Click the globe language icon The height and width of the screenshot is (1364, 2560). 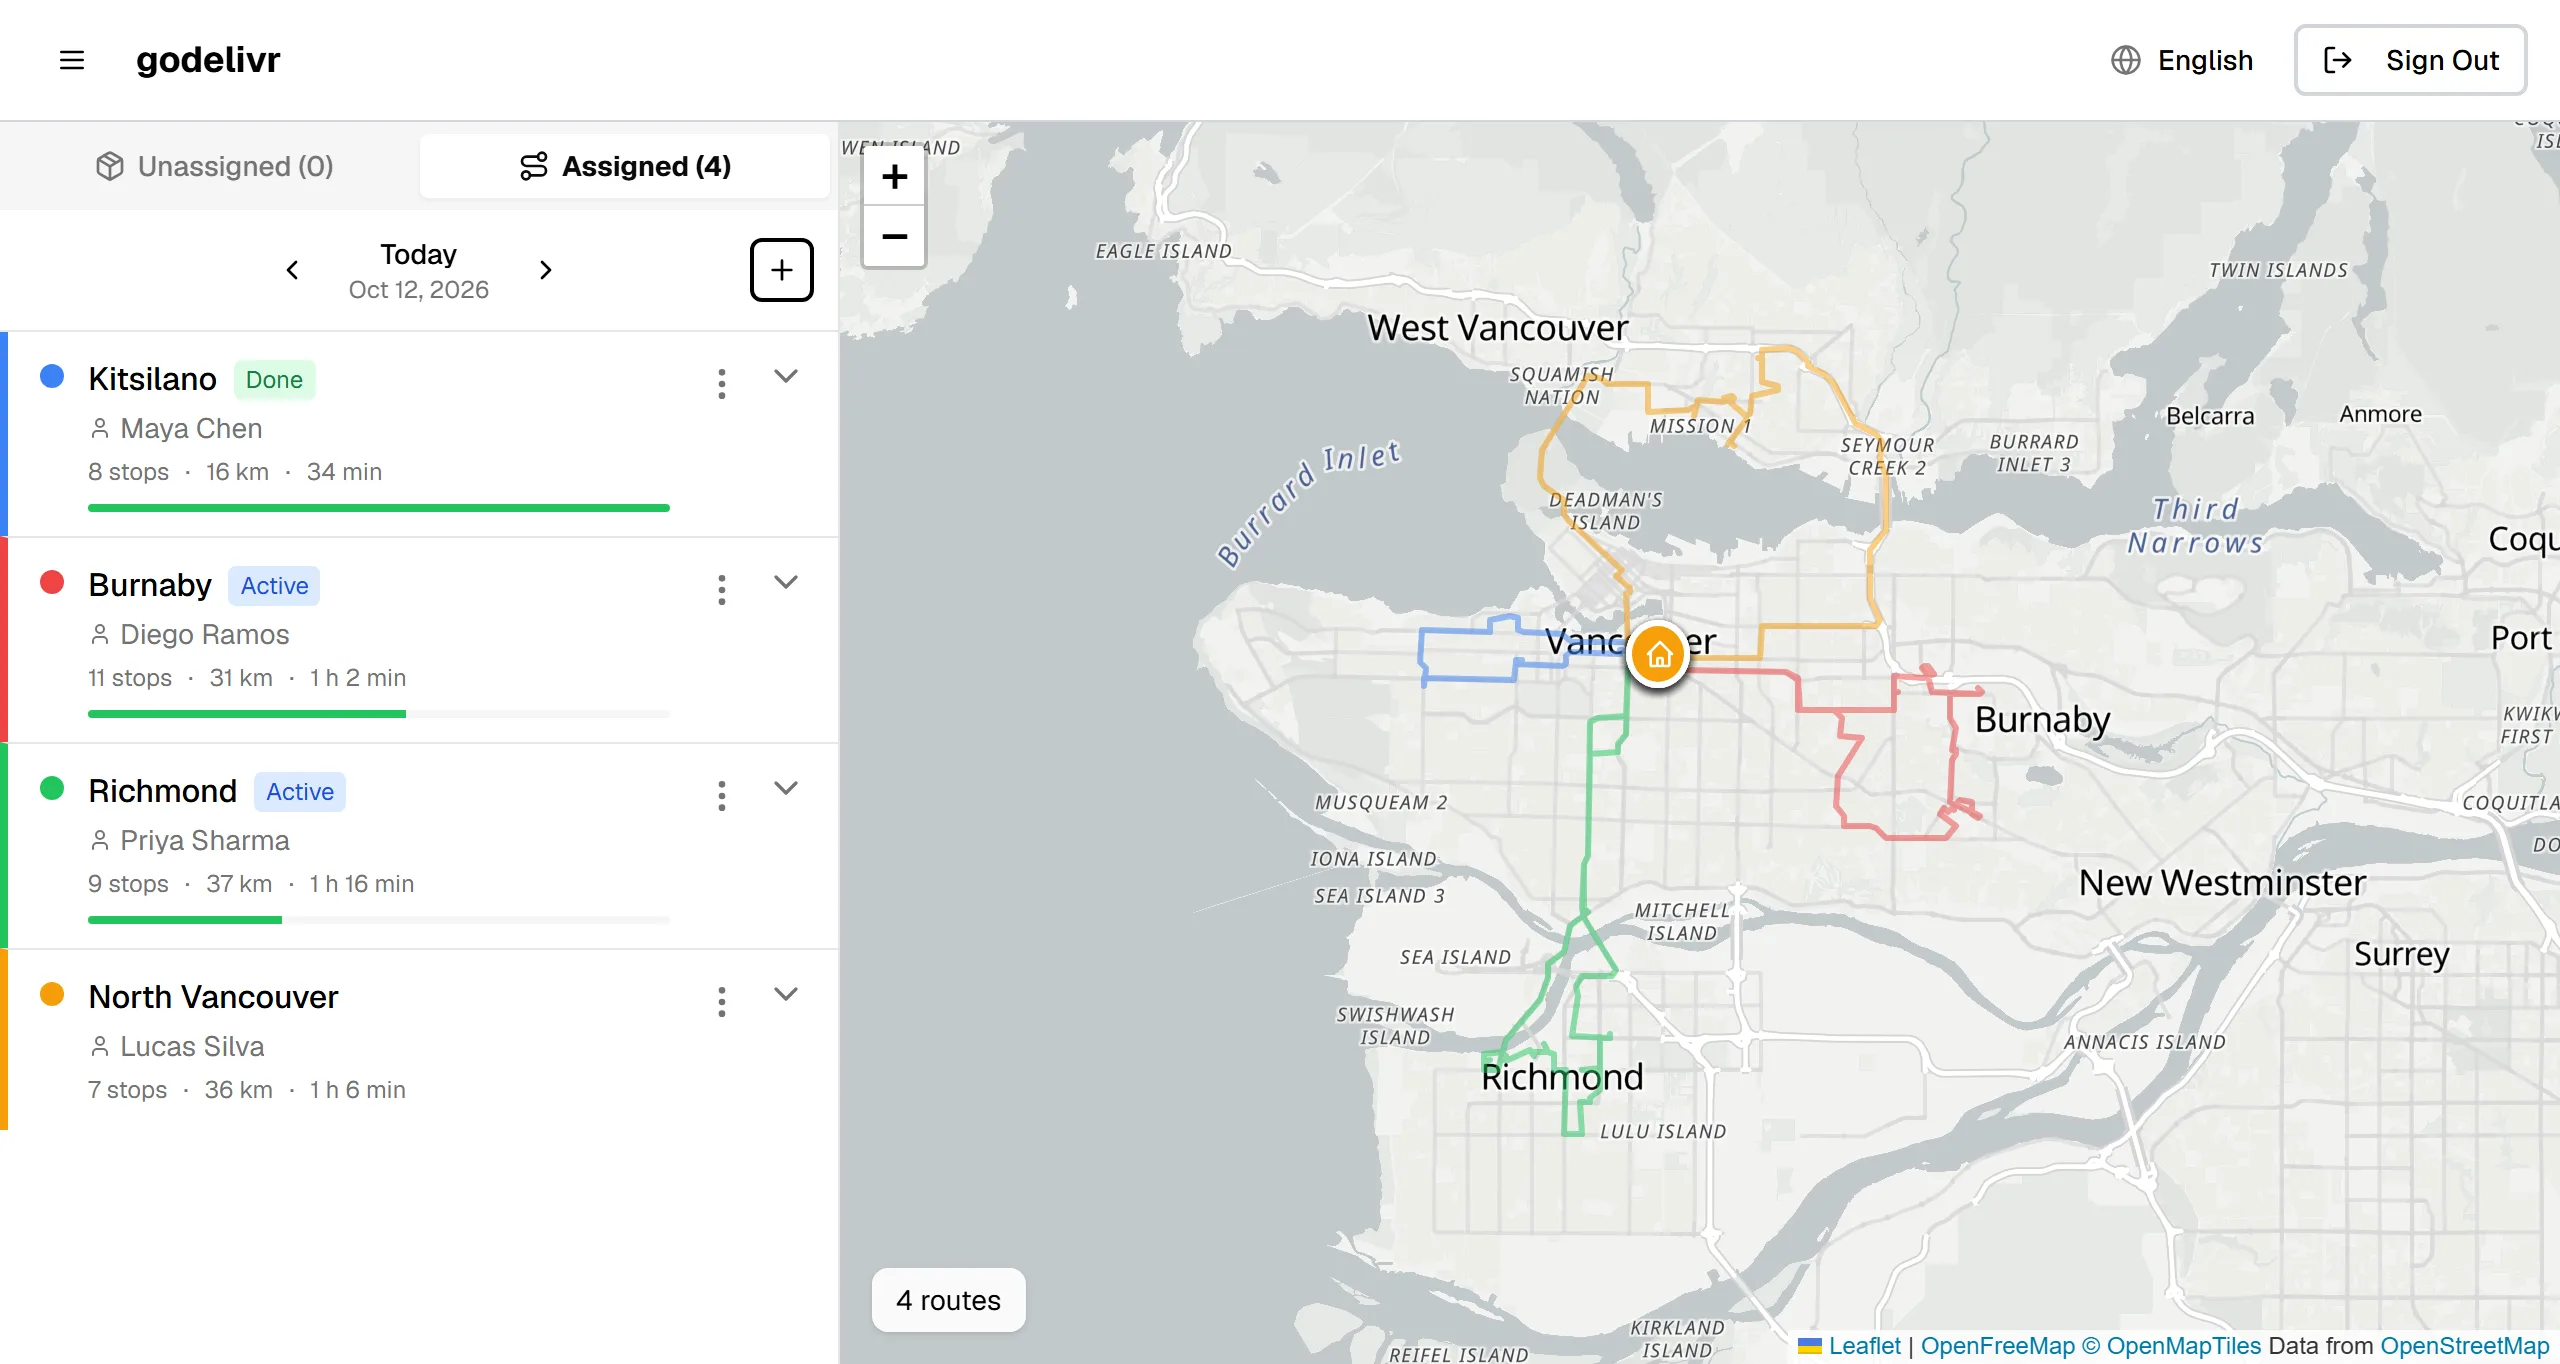2126,60
